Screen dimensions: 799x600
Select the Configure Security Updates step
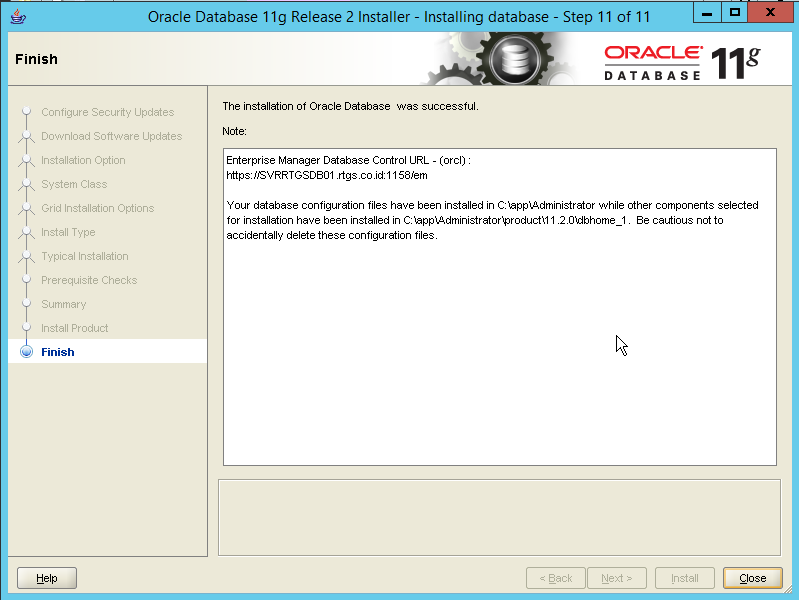(x=108, y=112)
